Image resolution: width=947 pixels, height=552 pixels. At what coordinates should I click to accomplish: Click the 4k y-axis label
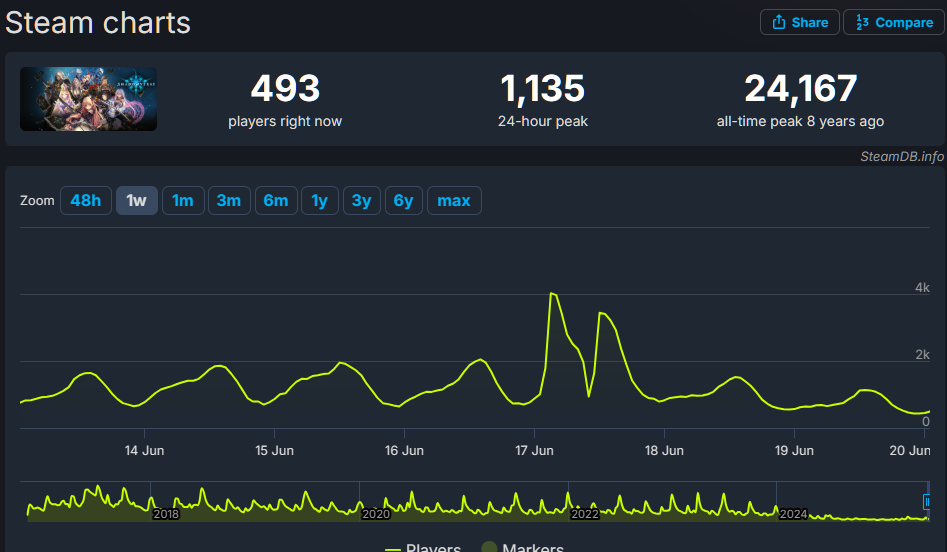coord(922,287)
